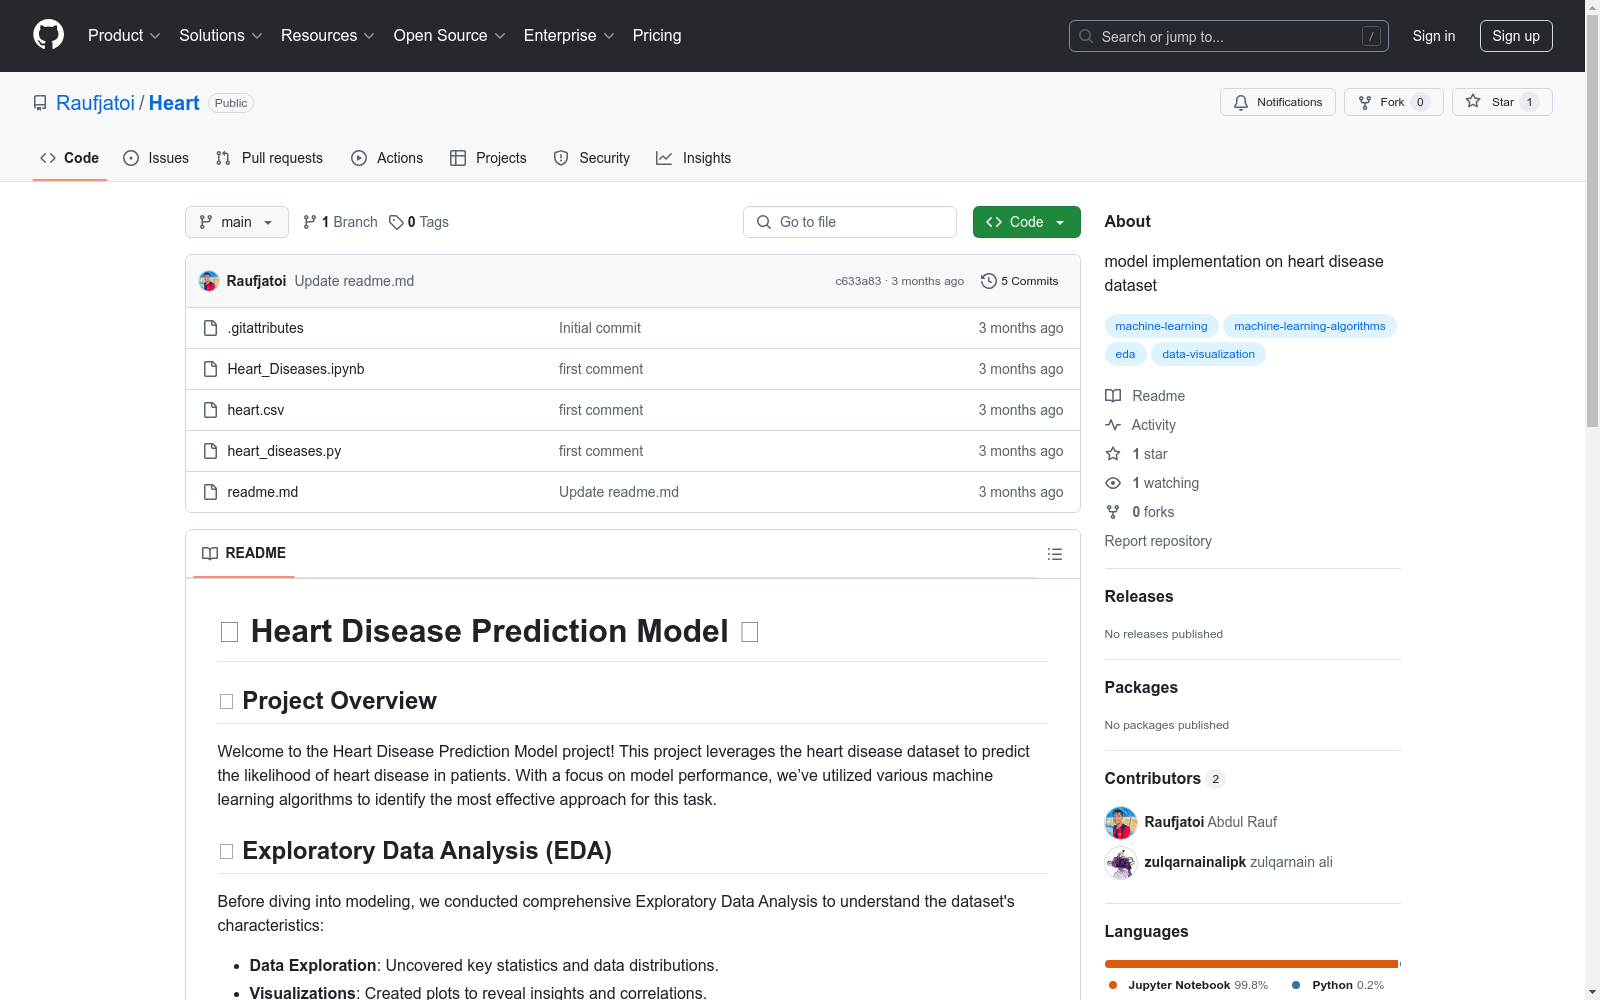Click the file icon next to heart_diseases.py
Viewport: 1600px width, 1000px height.
210,451
